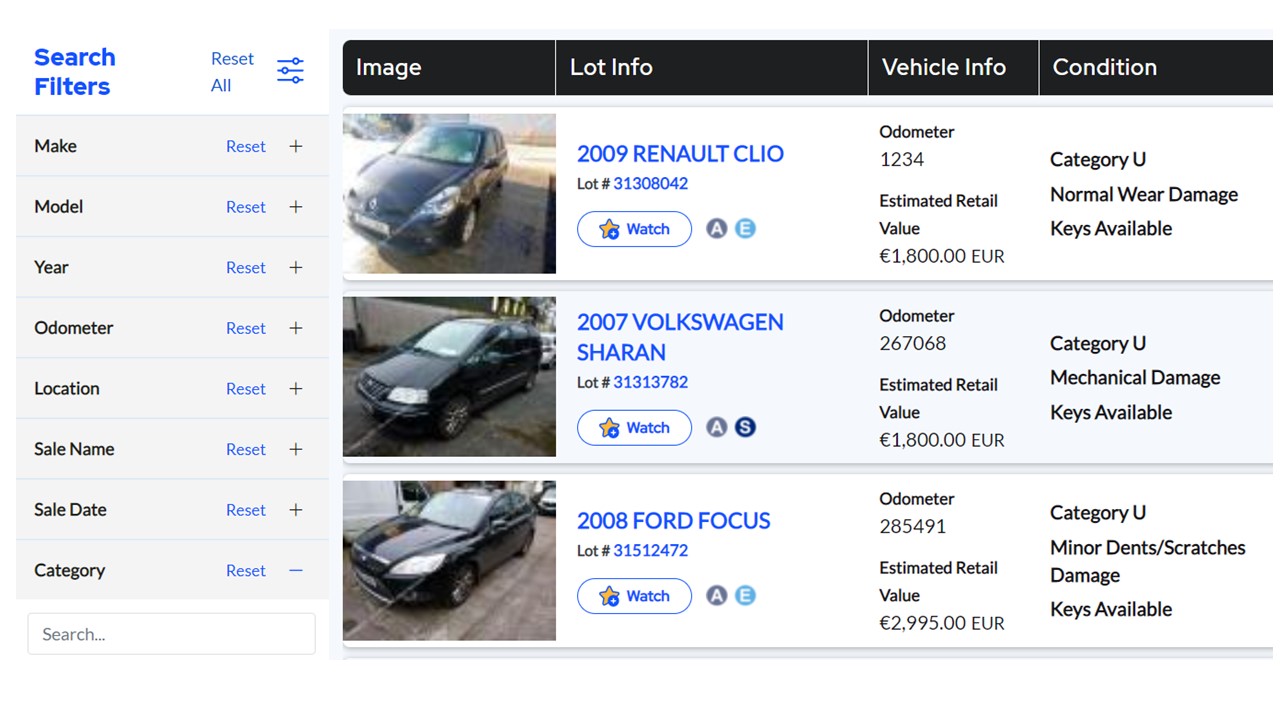Reset the Location filter
Screen dimensions: 1280x720
246,389
